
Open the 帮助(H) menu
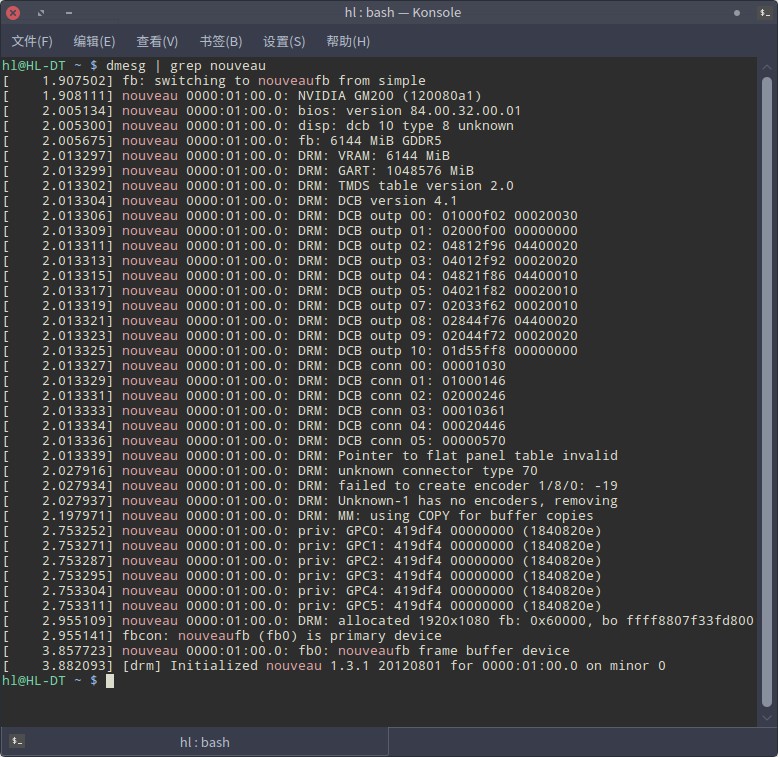pyautogui.click(x=348, y=41)
